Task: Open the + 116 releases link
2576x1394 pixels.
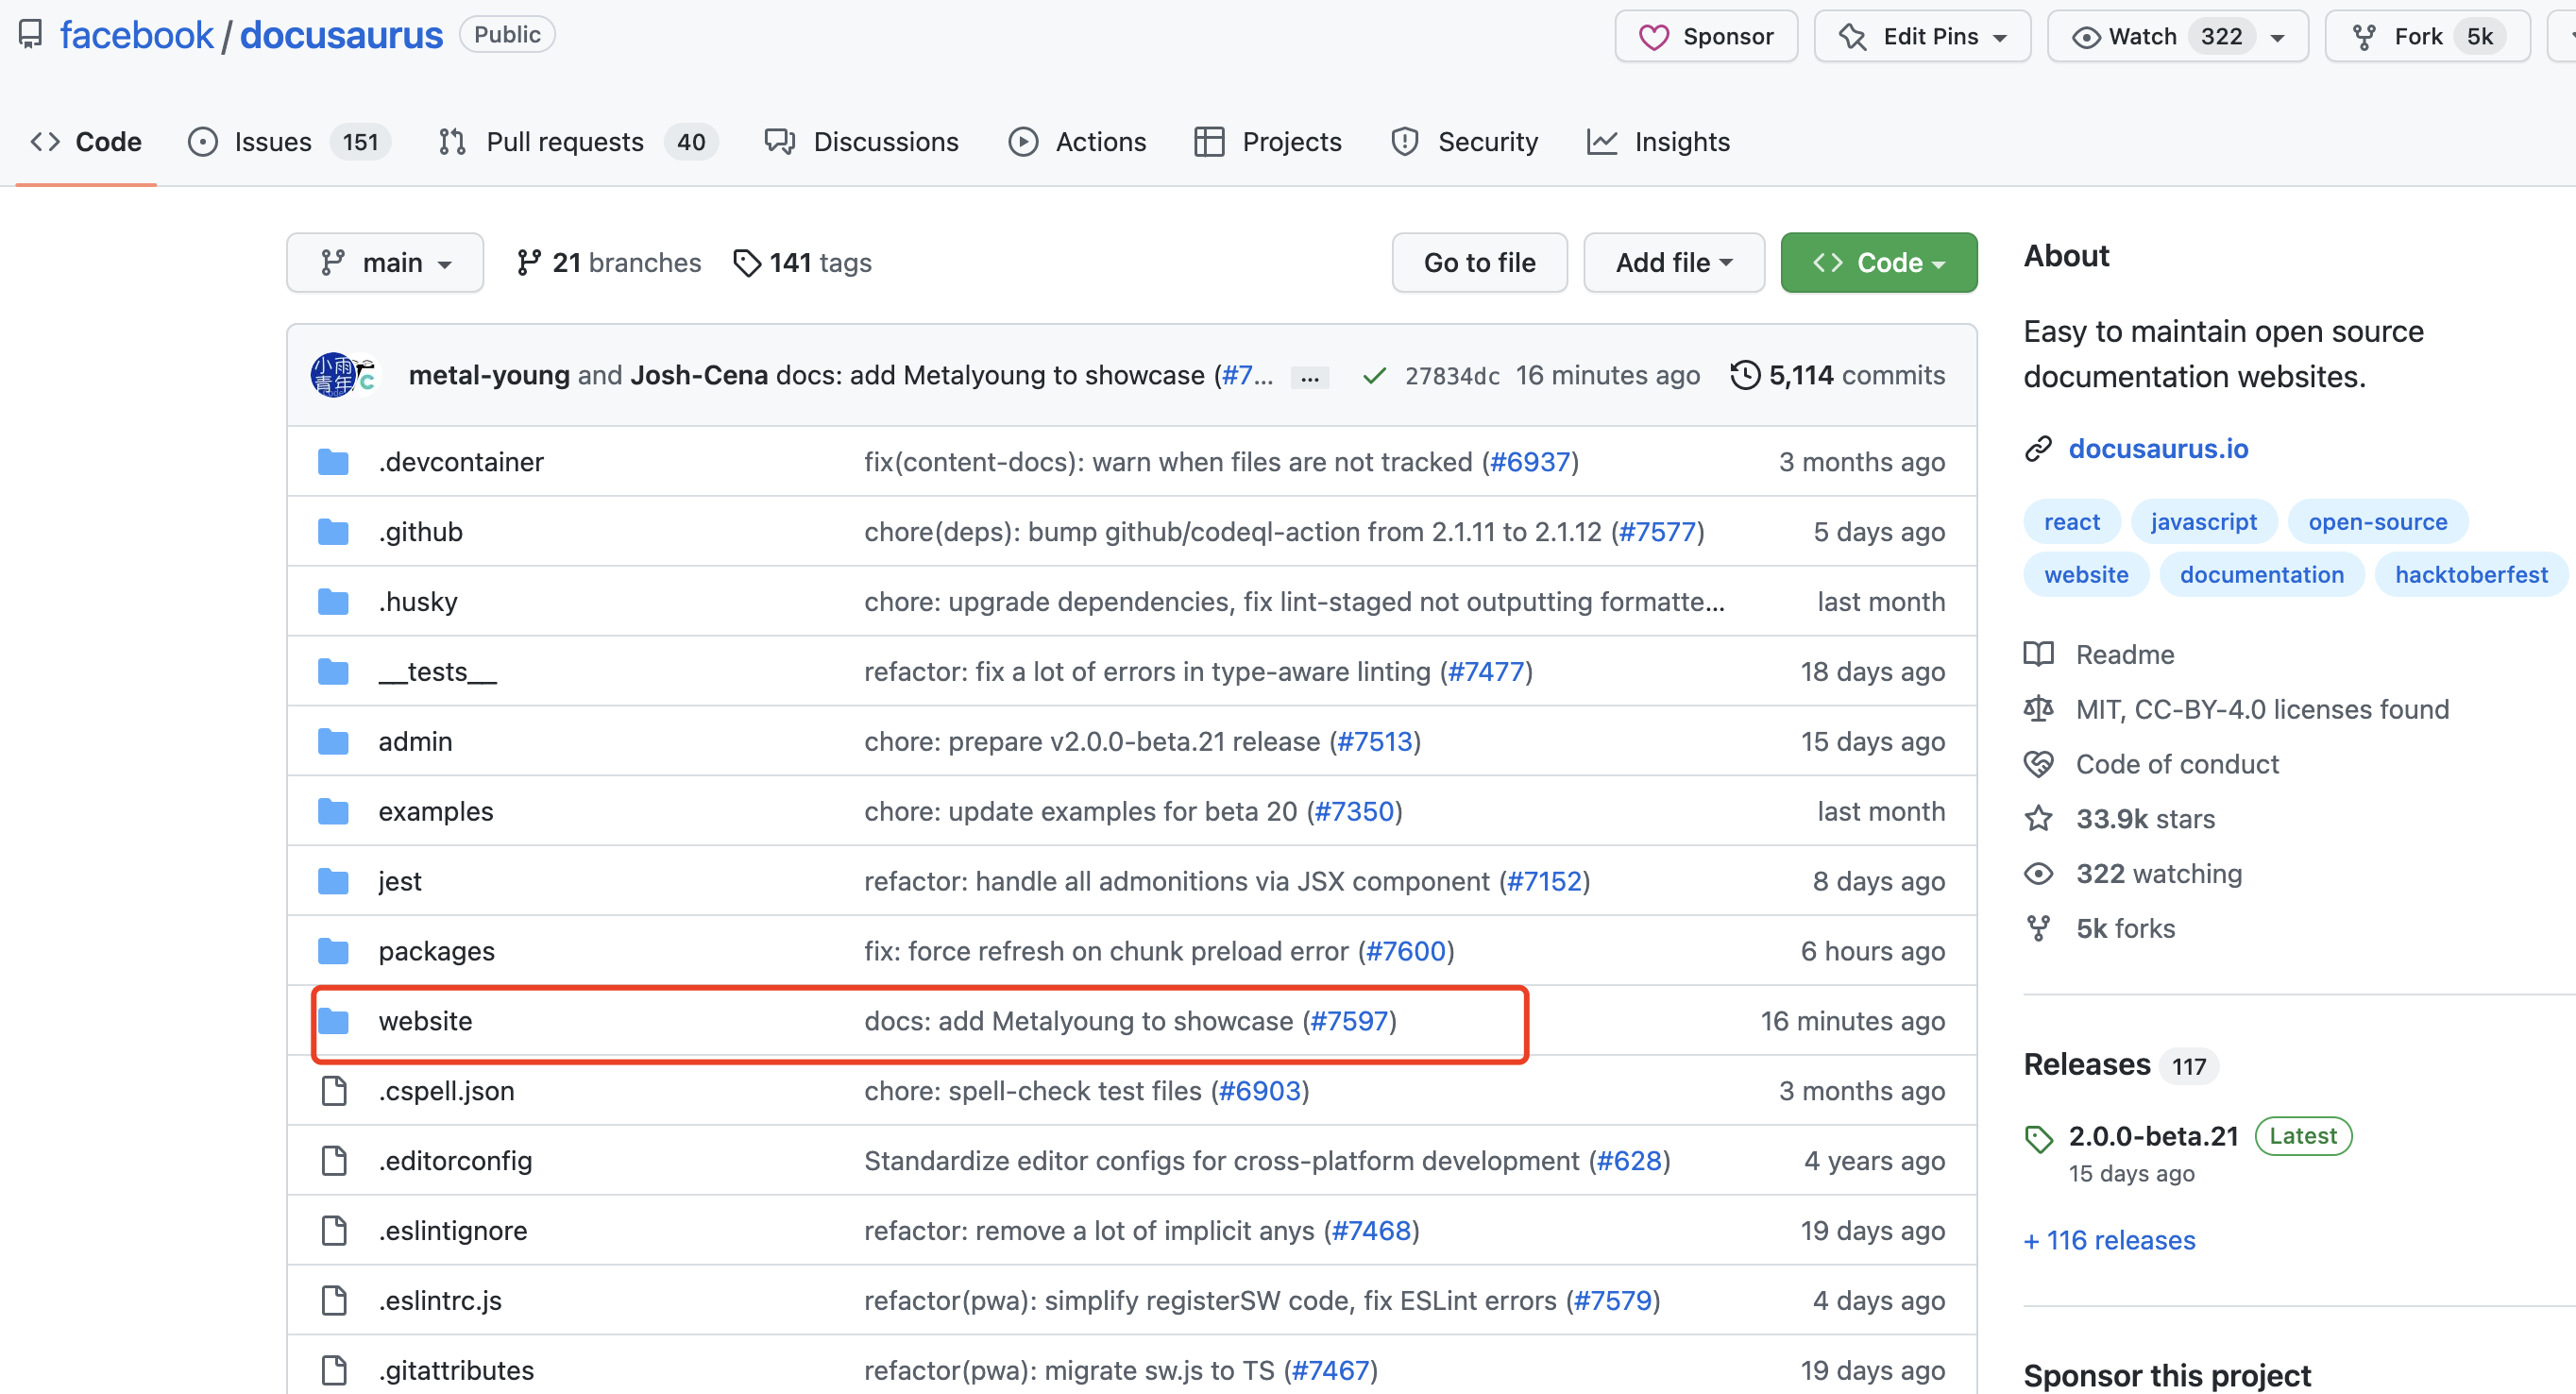Action: pos(2110,1240)
